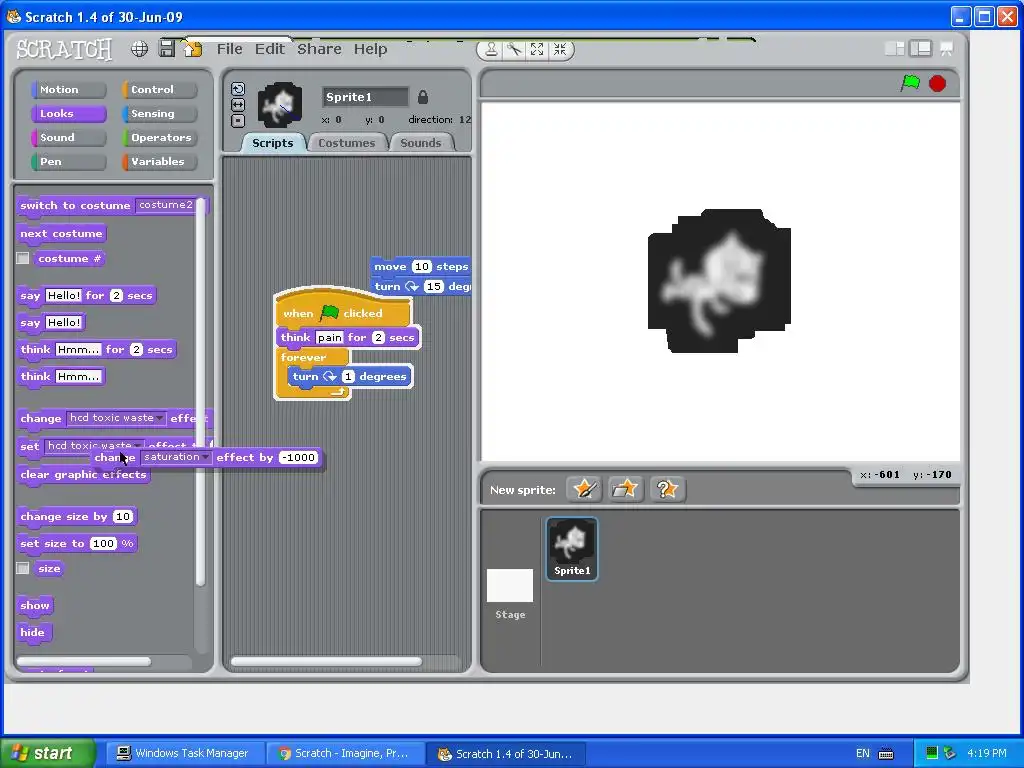This screenshot has width=1024, height=768.
Task: Set rotation style to left-right flip
Action: 238,104
